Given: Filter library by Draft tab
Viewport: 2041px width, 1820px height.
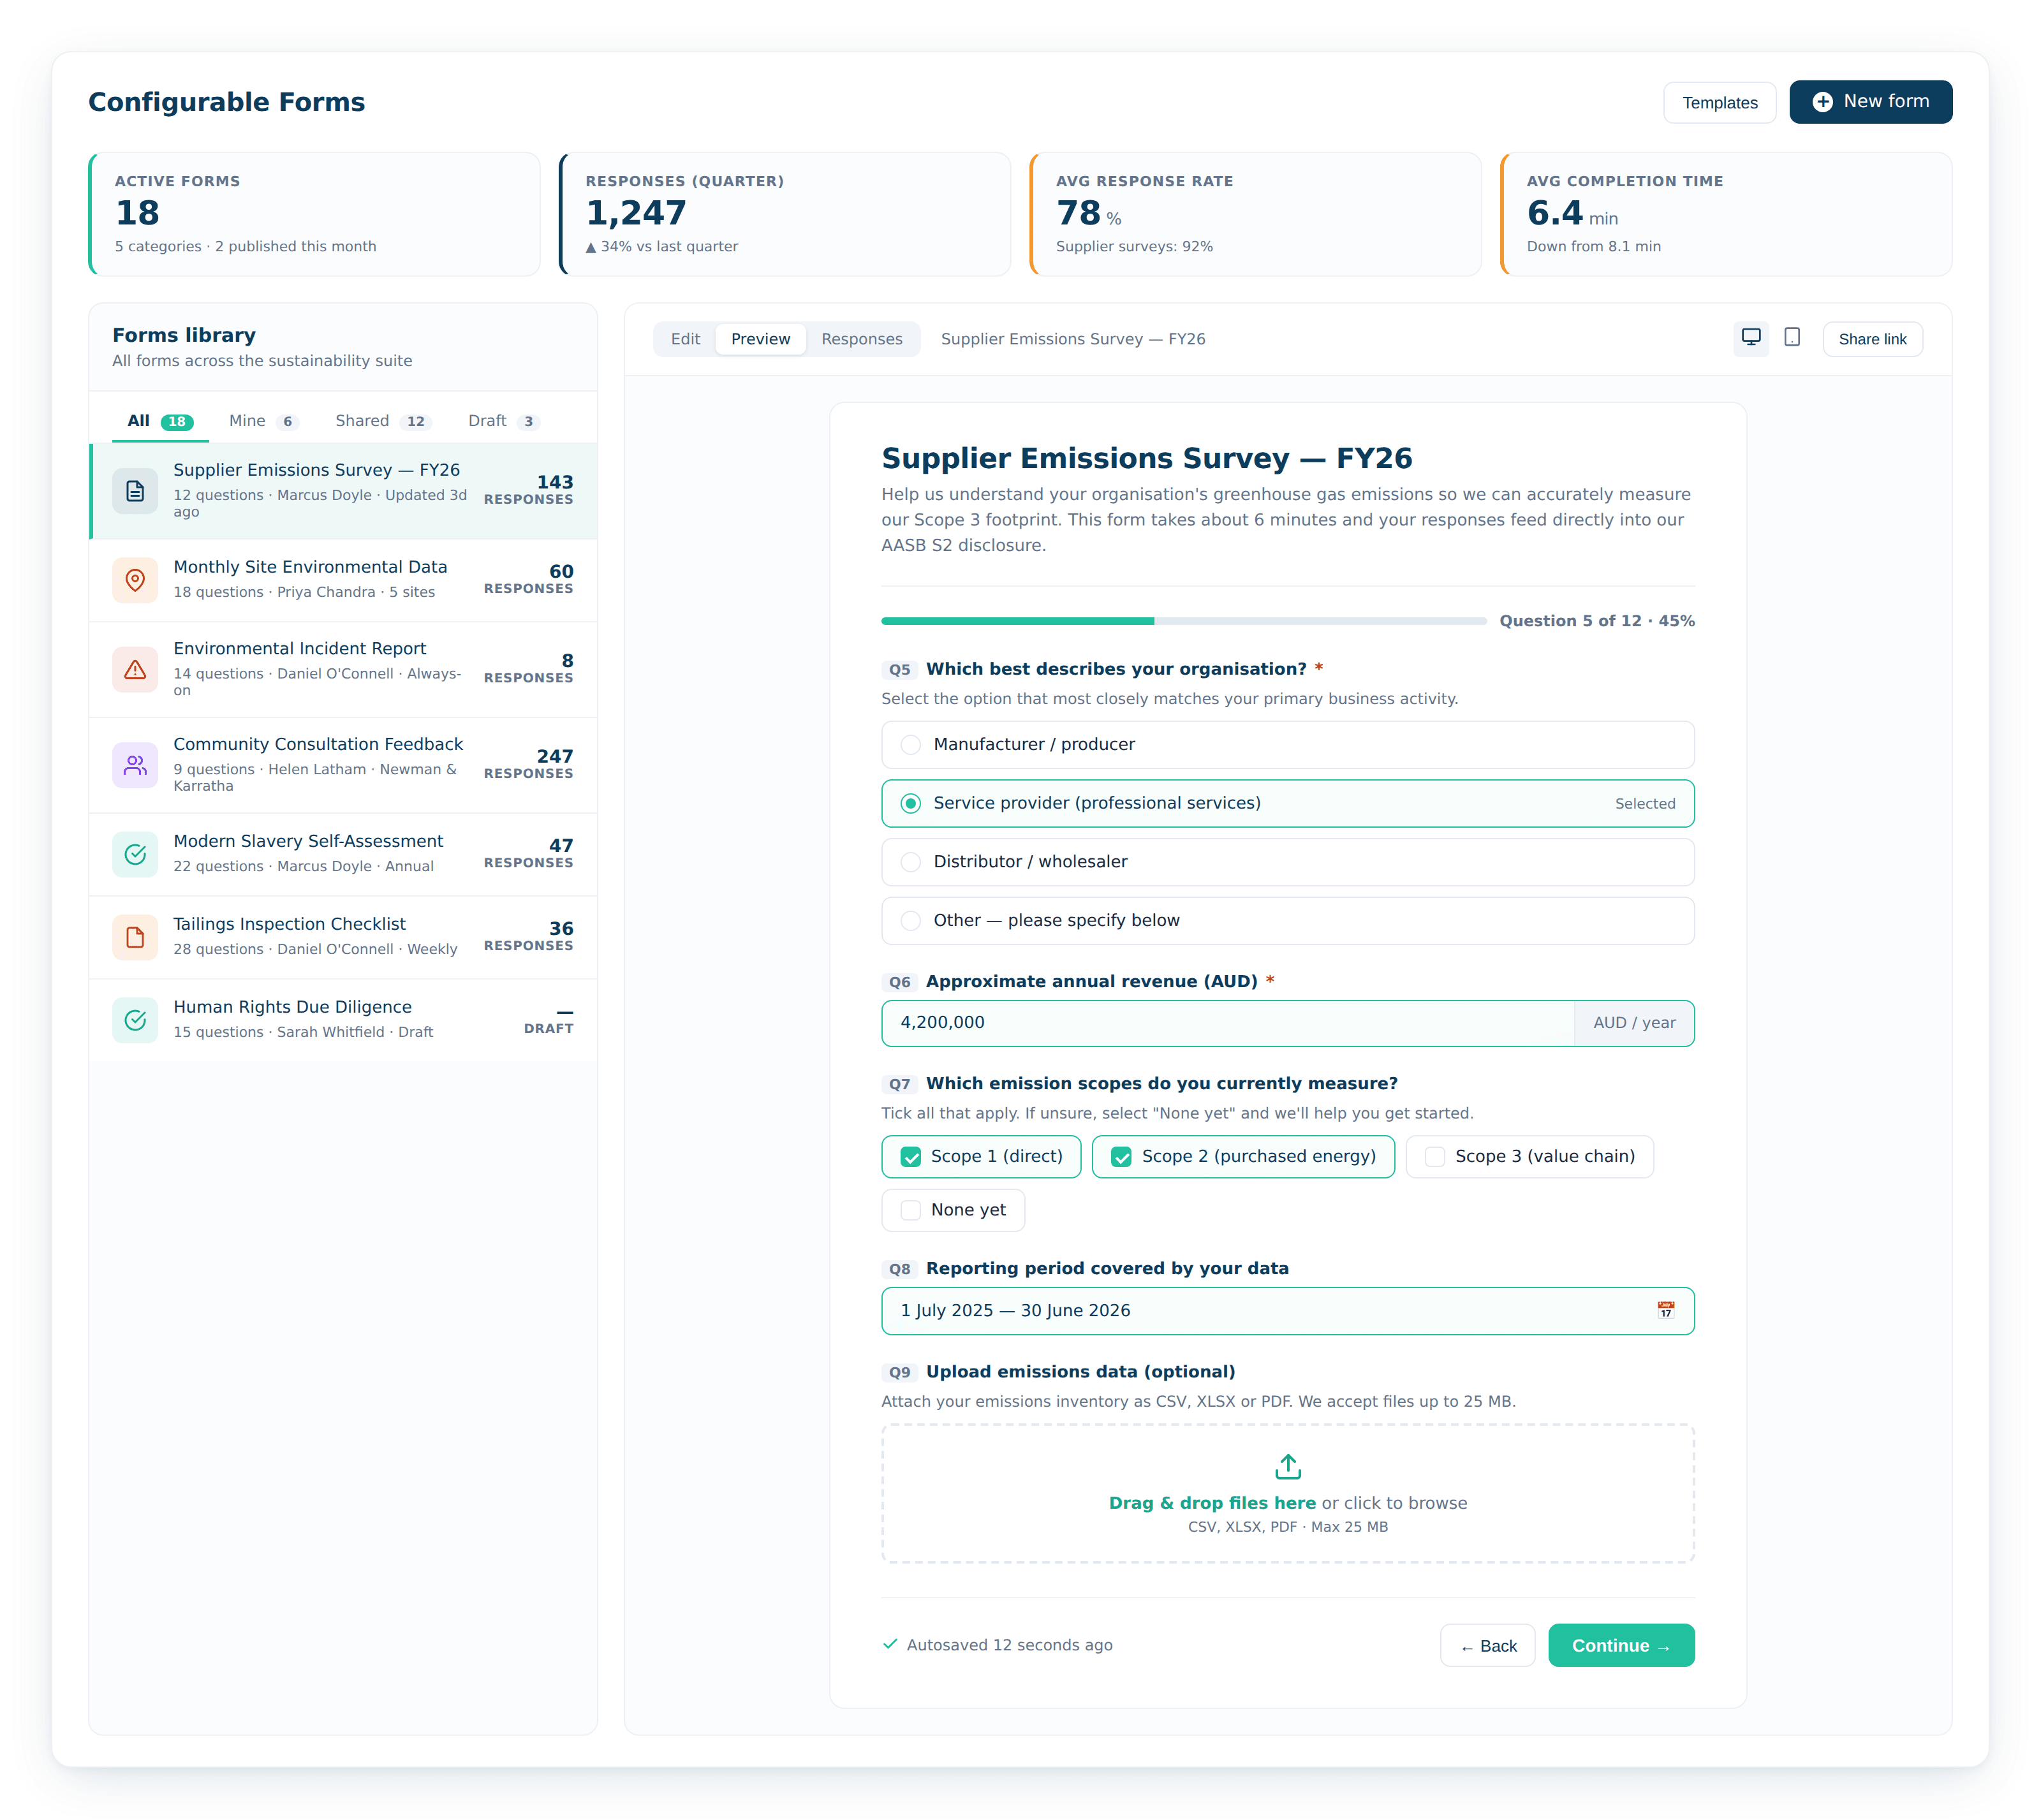Looking at the screenshot, I should 503,421.
